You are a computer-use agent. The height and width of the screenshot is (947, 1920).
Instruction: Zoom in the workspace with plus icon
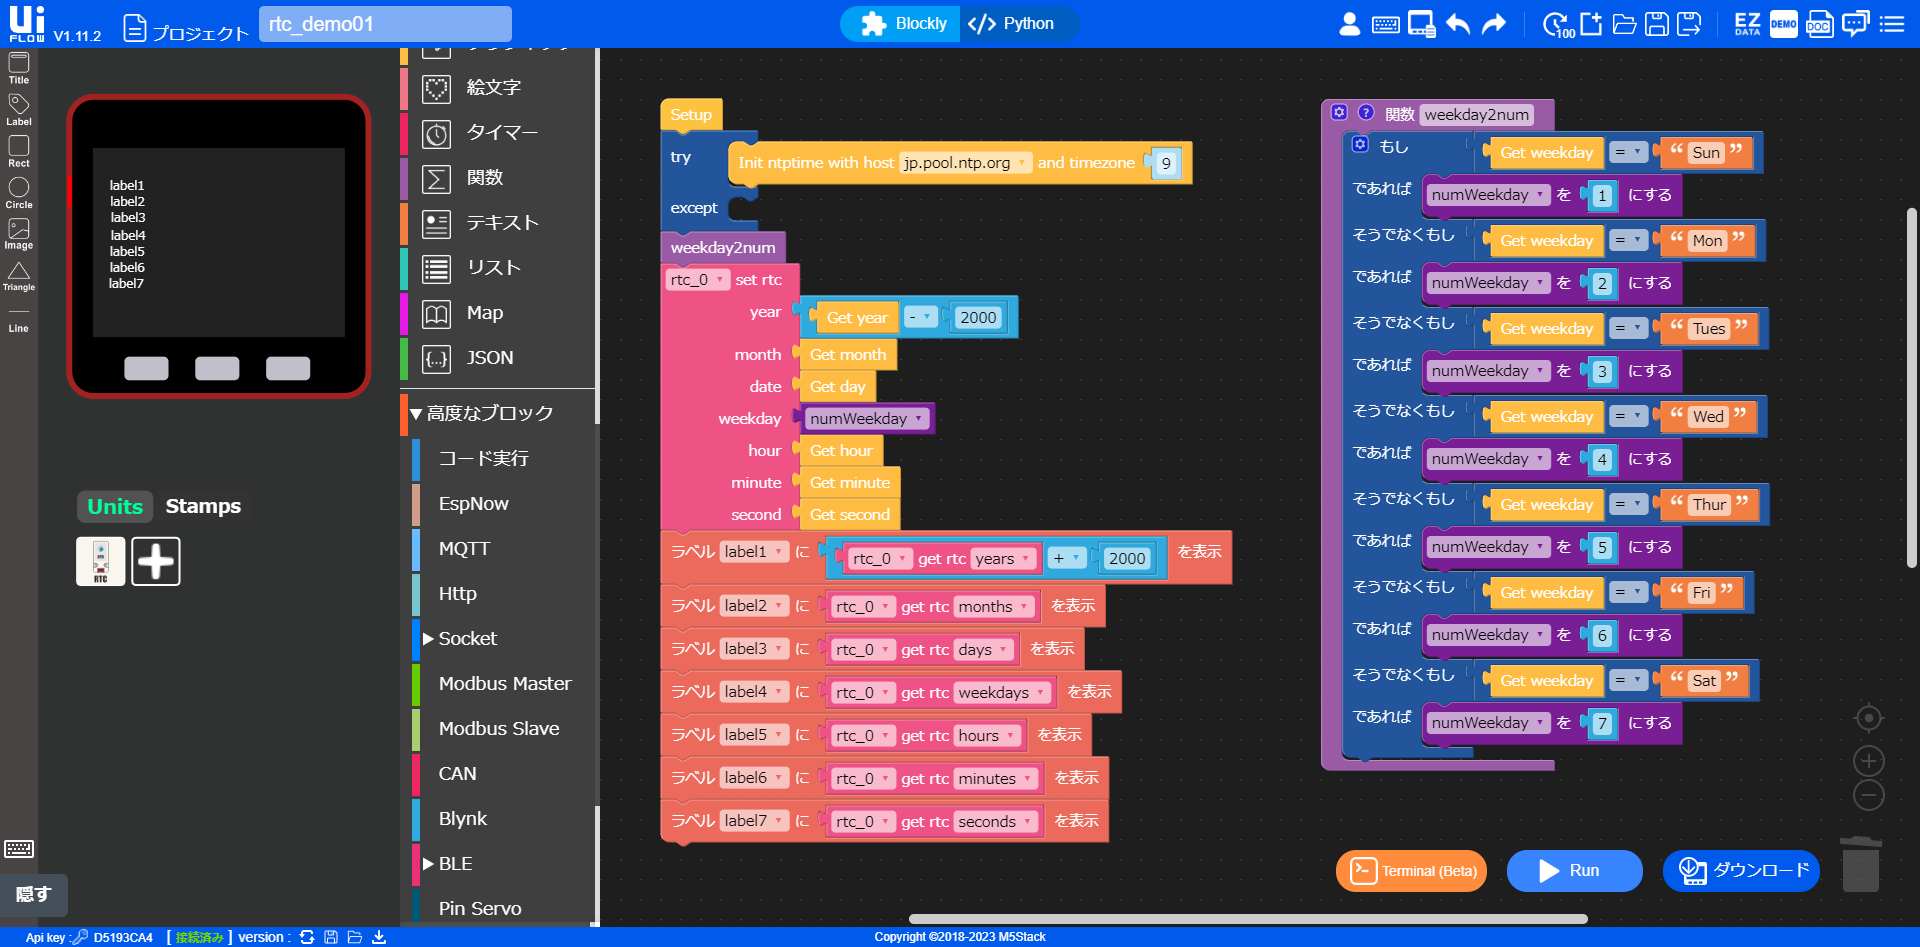[x=1868, y=761]
